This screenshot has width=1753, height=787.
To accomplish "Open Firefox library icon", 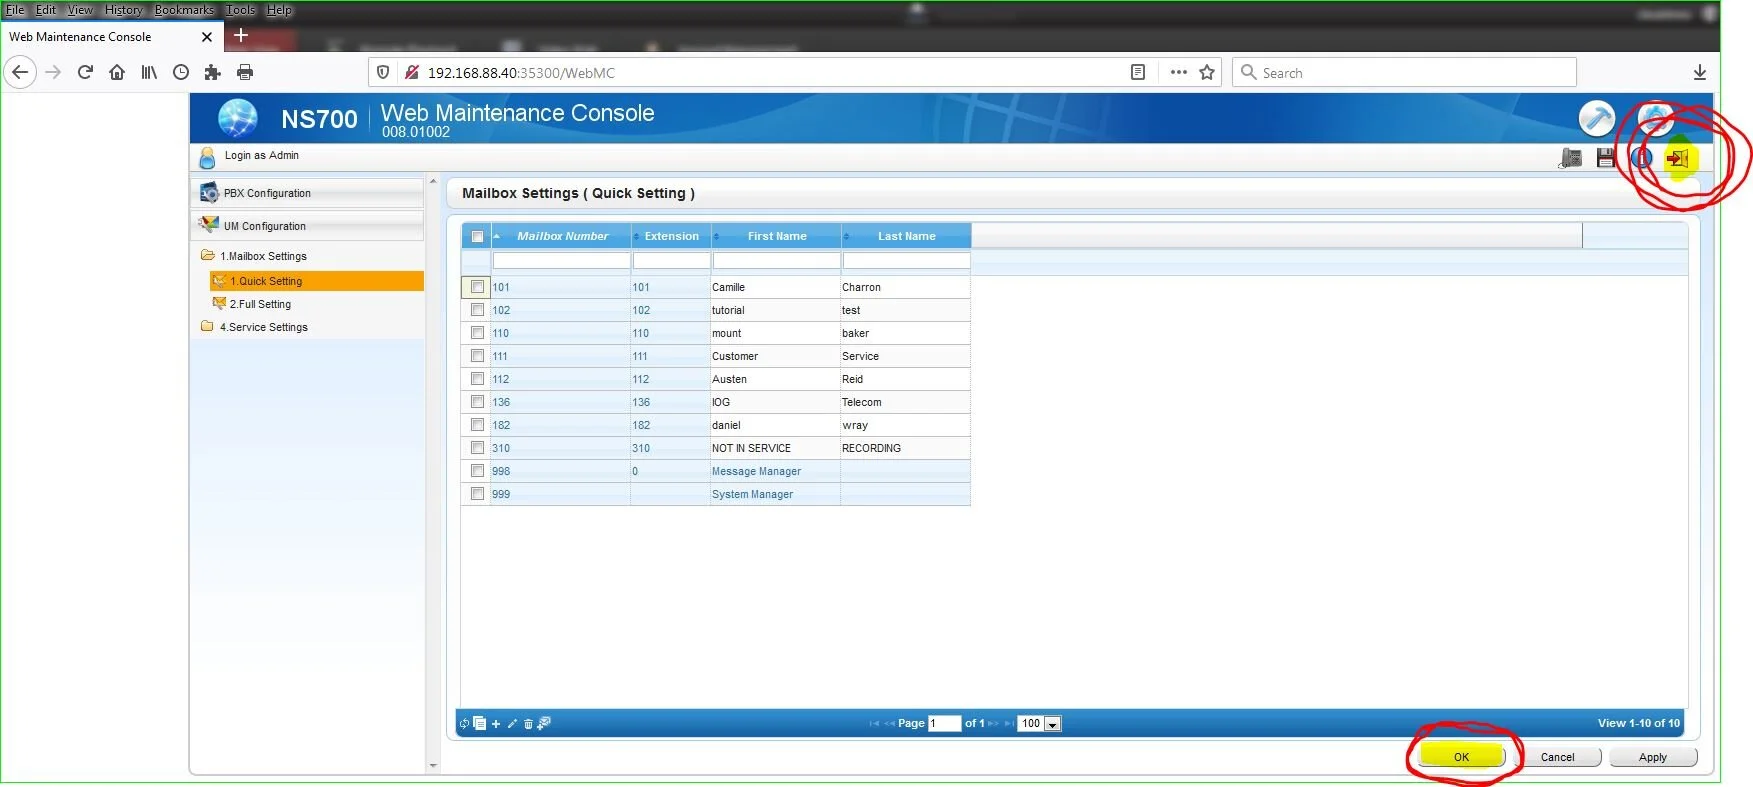I will pos(149,72).
